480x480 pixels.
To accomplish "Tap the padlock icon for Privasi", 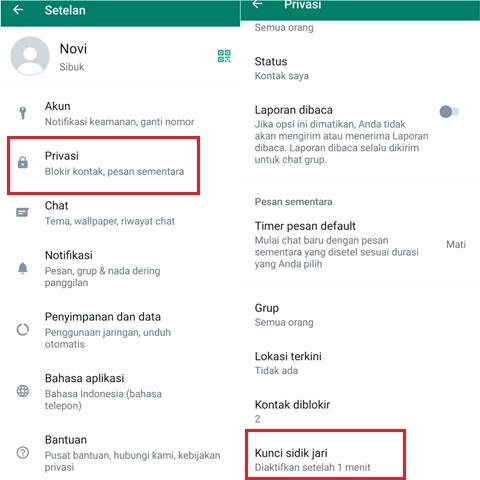I will 23,163.
